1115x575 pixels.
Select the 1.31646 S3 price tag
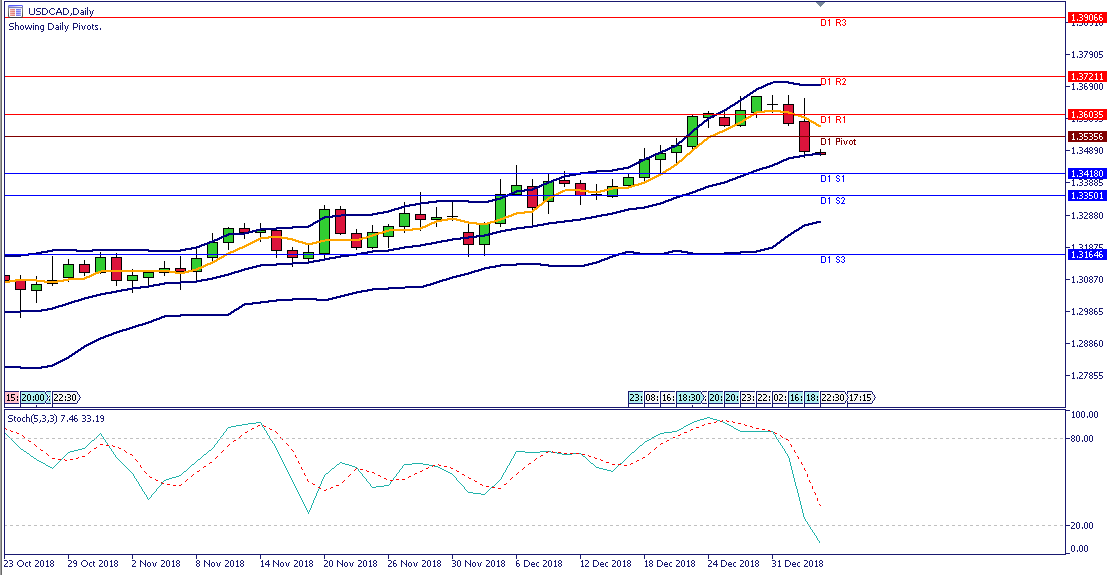tap(1085, 254)
